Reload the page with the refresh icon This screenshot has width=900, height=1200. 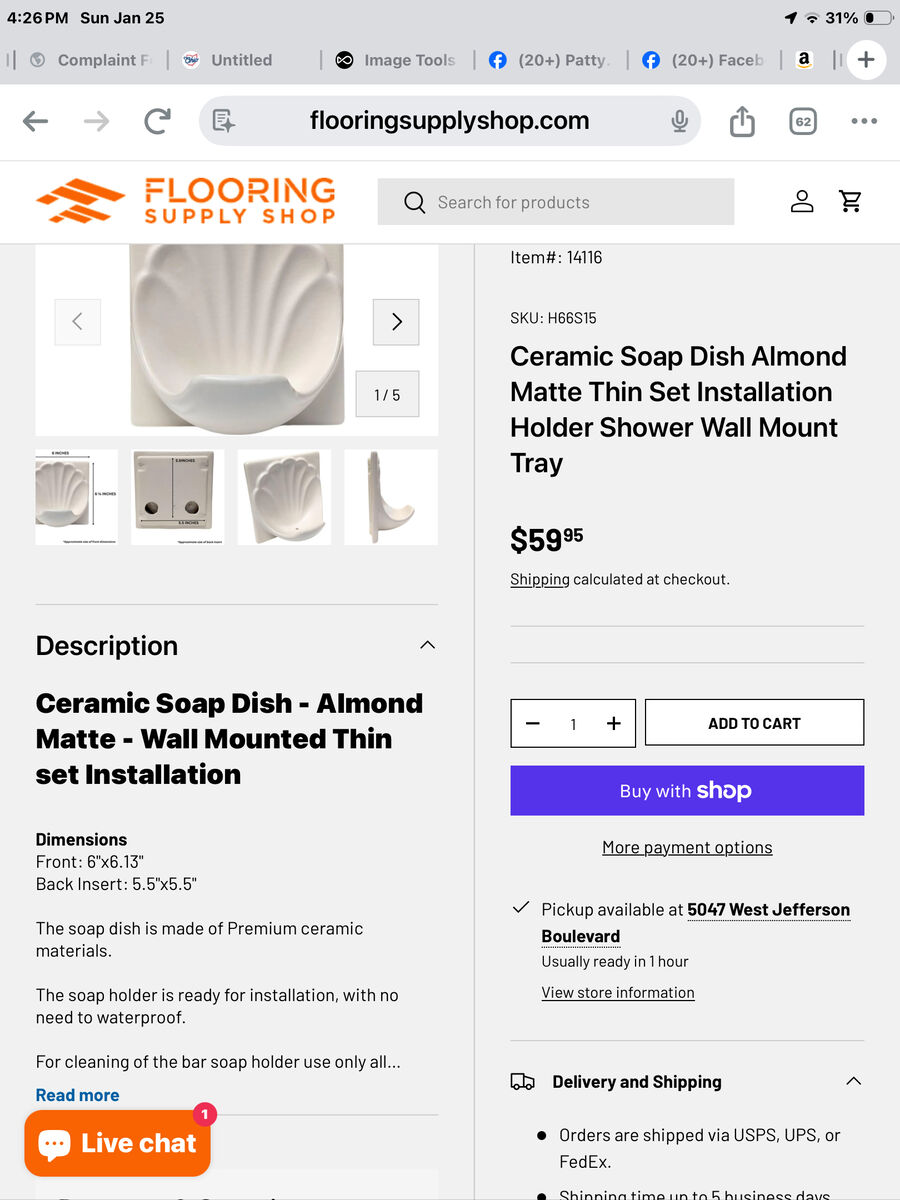[157, 122]
